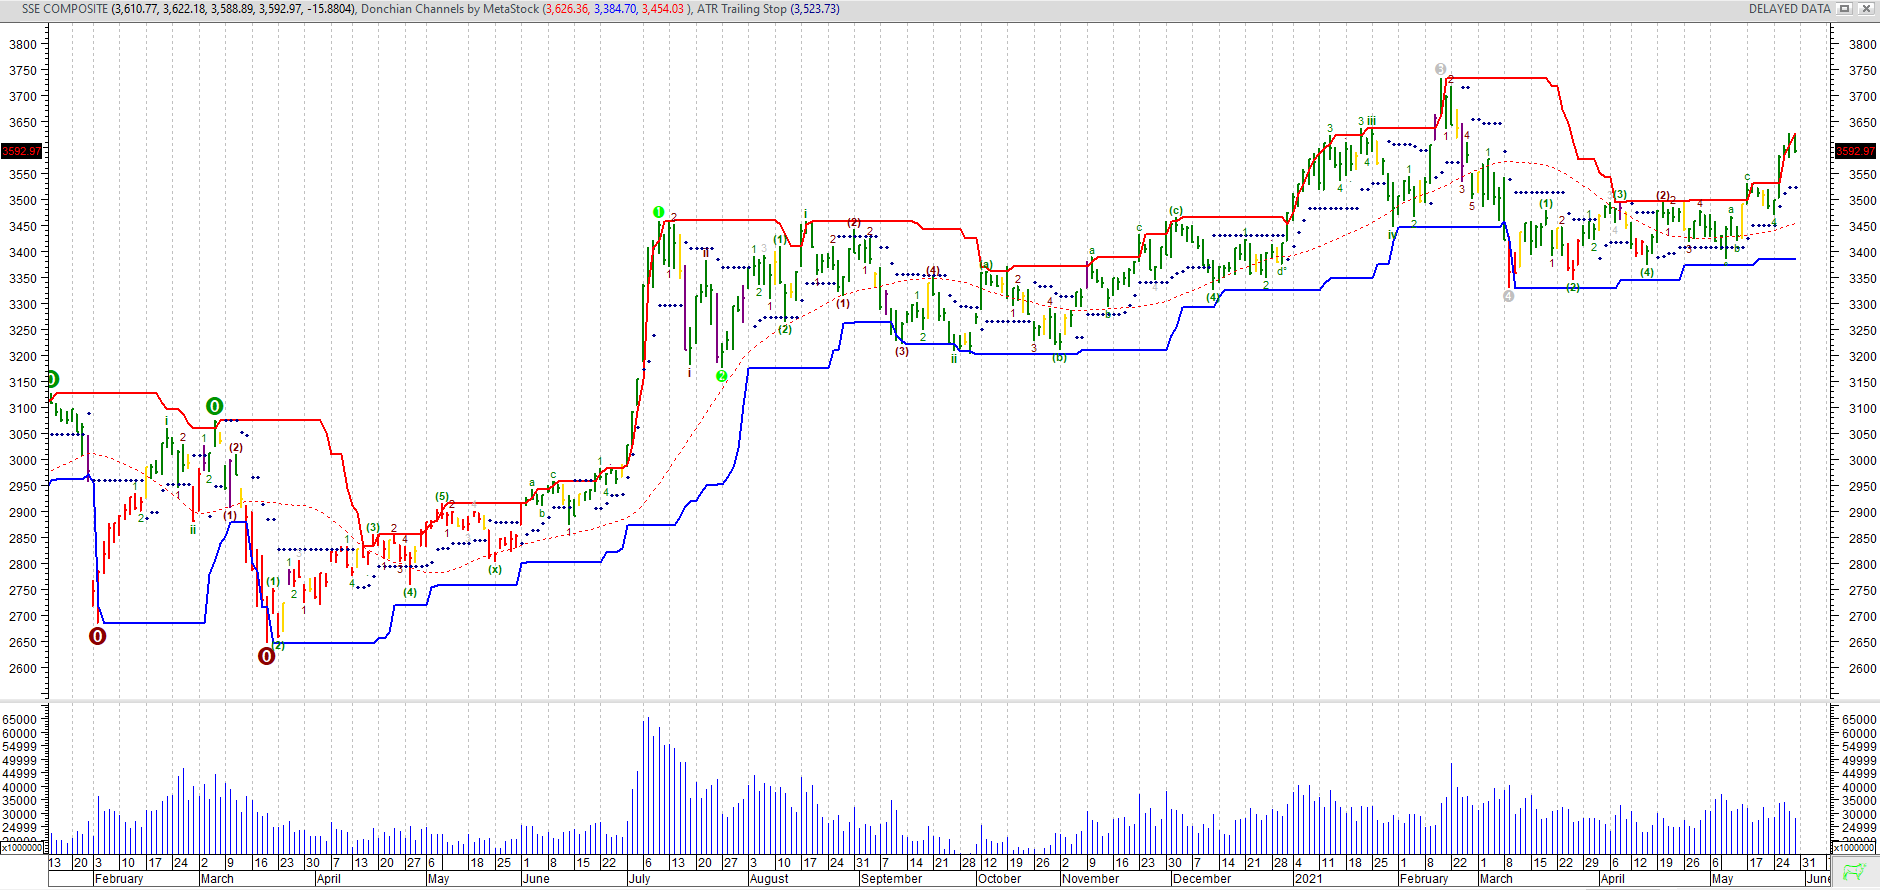Click the 3800 label on left price axis

[x=22, y=44]
